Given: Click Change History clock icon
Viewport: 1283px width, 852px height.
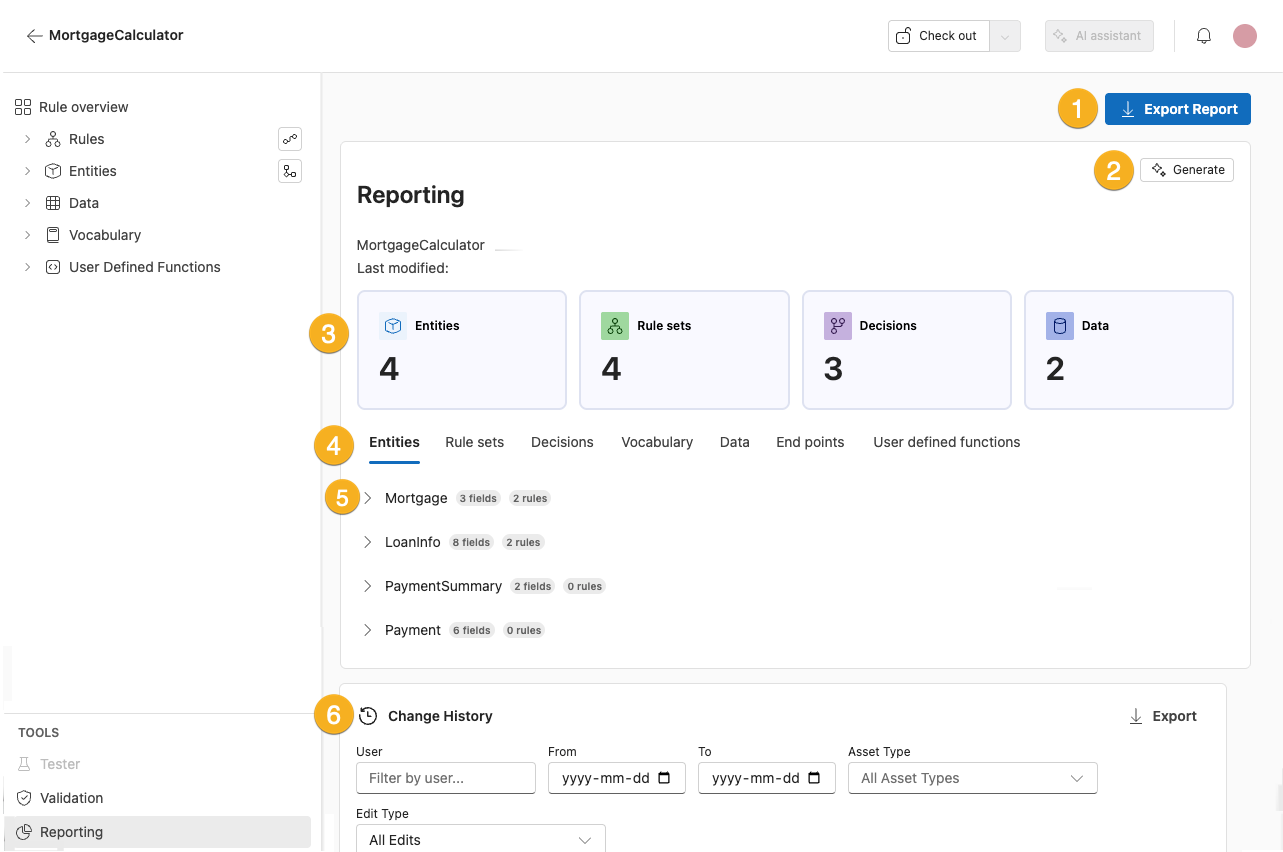Looking at the screenshot, I should click(x=368, y=716).
